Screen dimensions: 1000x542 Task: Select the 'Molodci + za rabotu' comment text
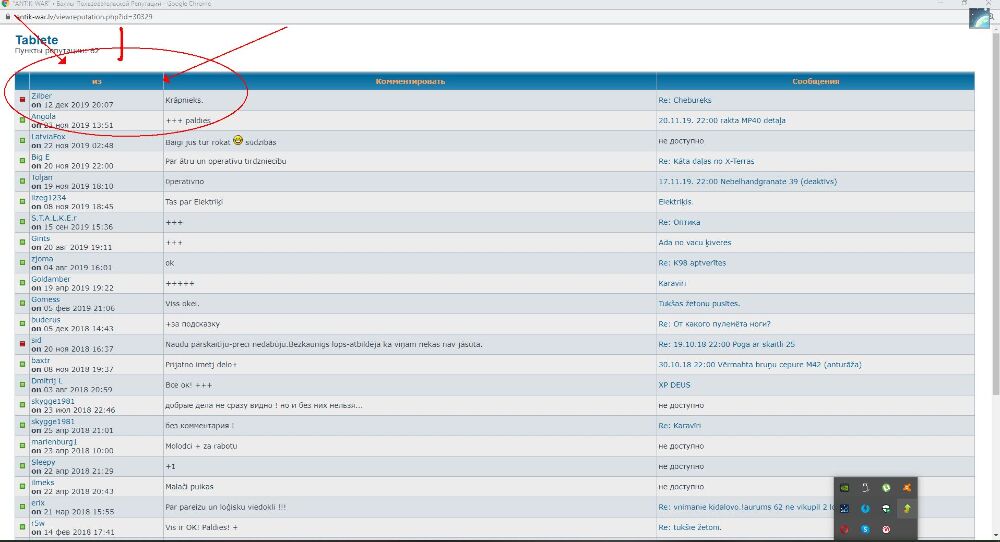[x=201, y=446]
